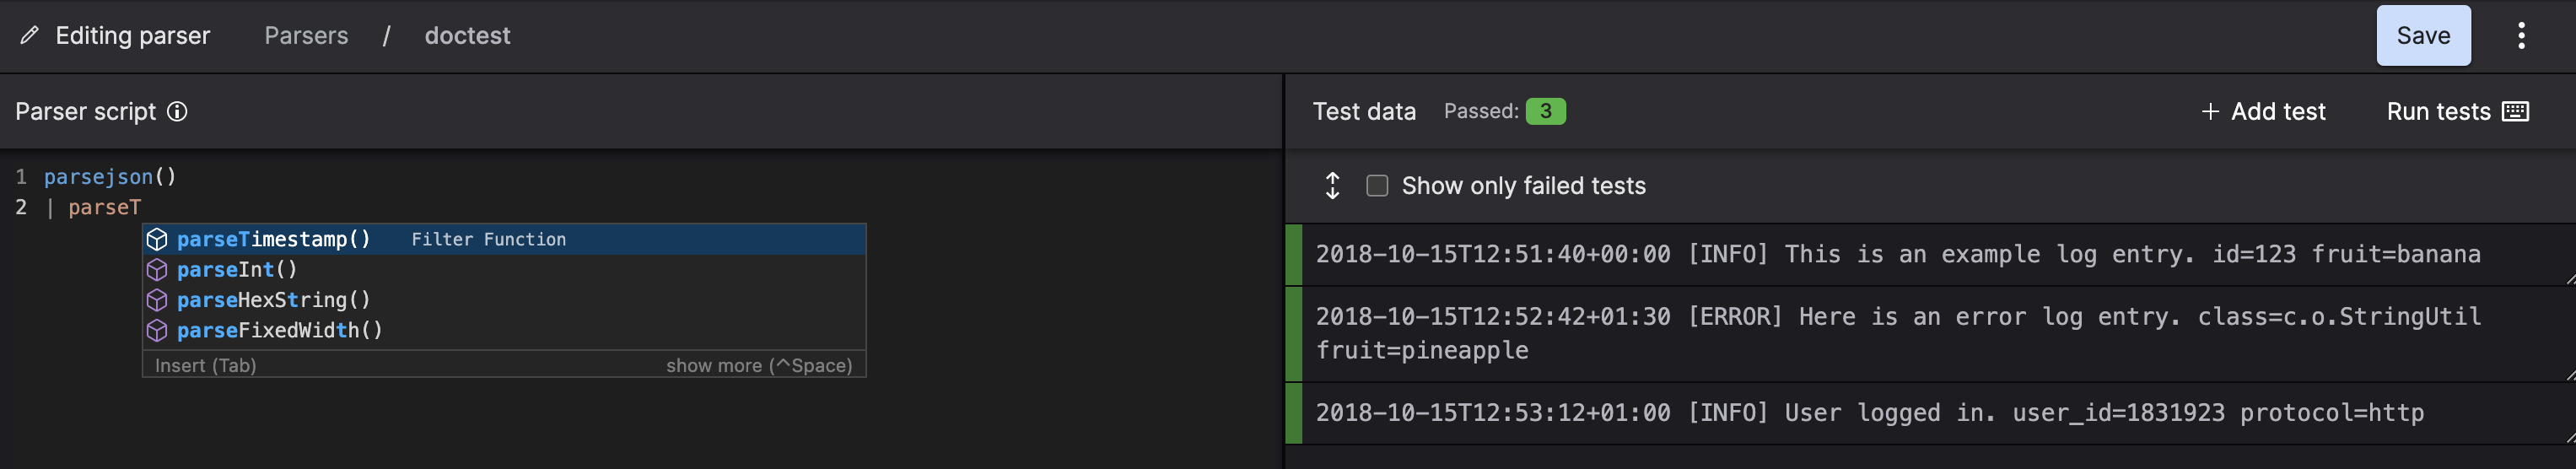Click the cube icon next to parseInt()

[x=157, y=270]
